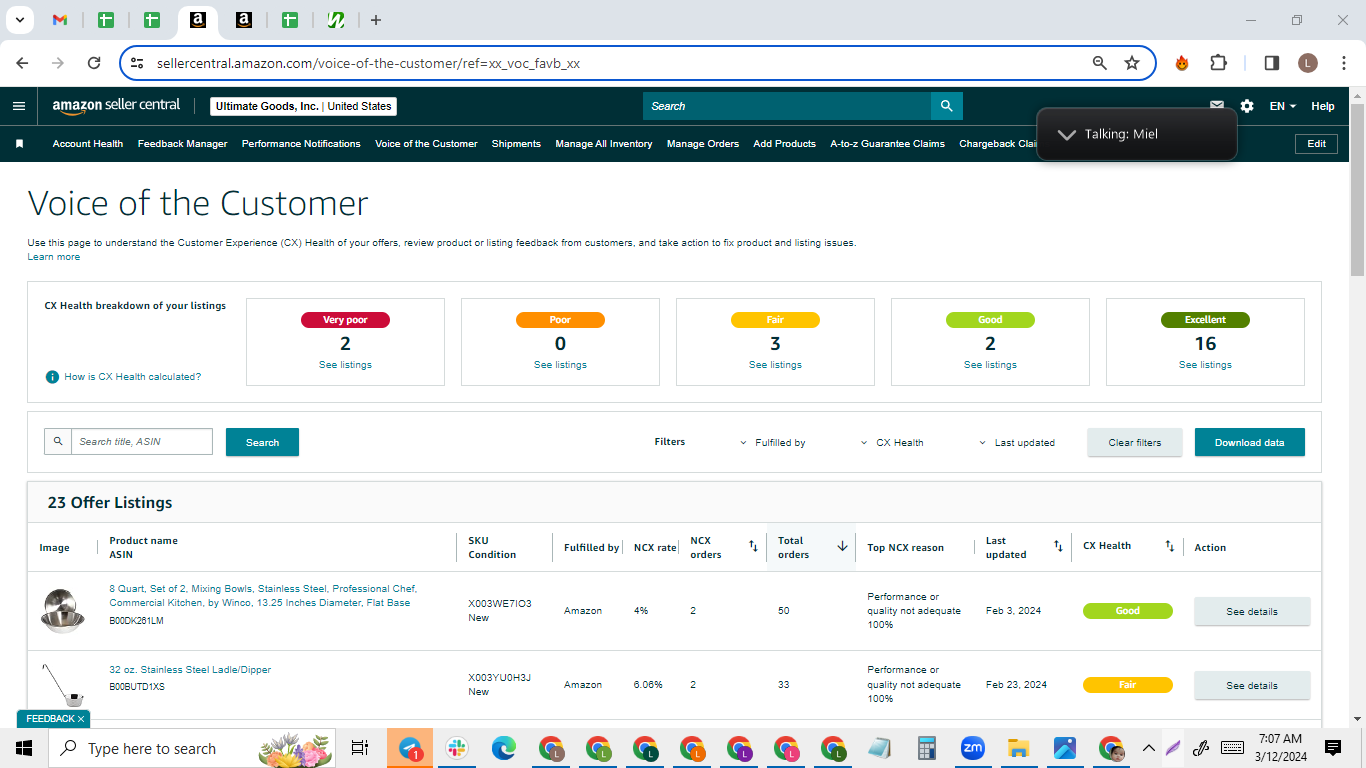Screen dimensions: 1366x768
Task: Expand the Last updated filter
Action: (1016, 442)
